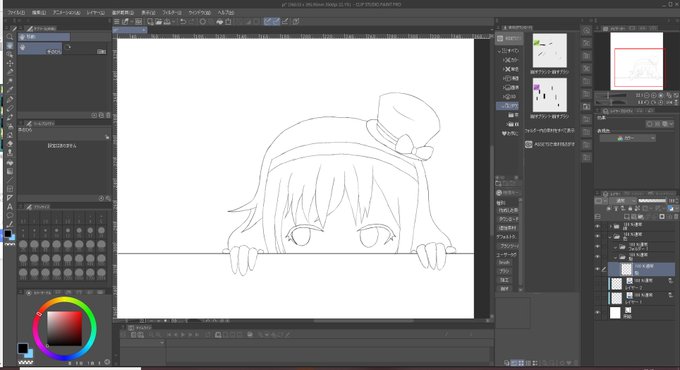This screenshot has height=370, width=680.
Task: Open the フィルター (Filter) menu
Action: point(172,13)
